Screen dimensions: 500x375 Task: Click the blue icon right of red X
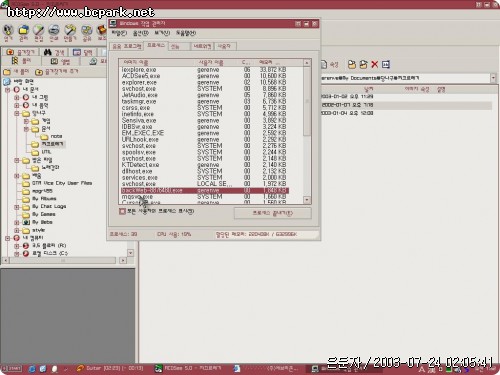click(x=386, y=64)
